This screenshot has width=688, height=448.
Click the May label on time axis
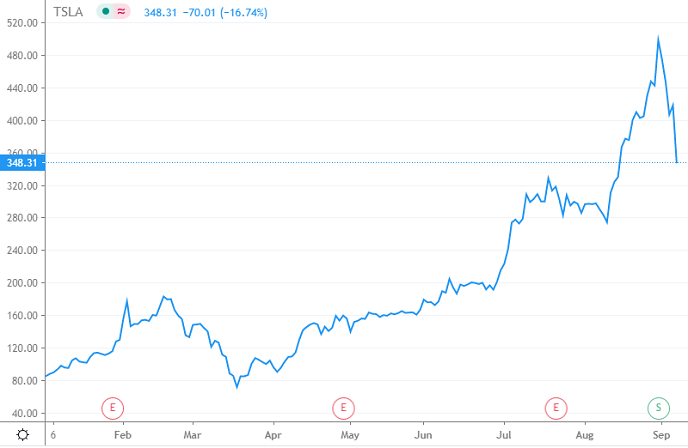coord(350,435)
